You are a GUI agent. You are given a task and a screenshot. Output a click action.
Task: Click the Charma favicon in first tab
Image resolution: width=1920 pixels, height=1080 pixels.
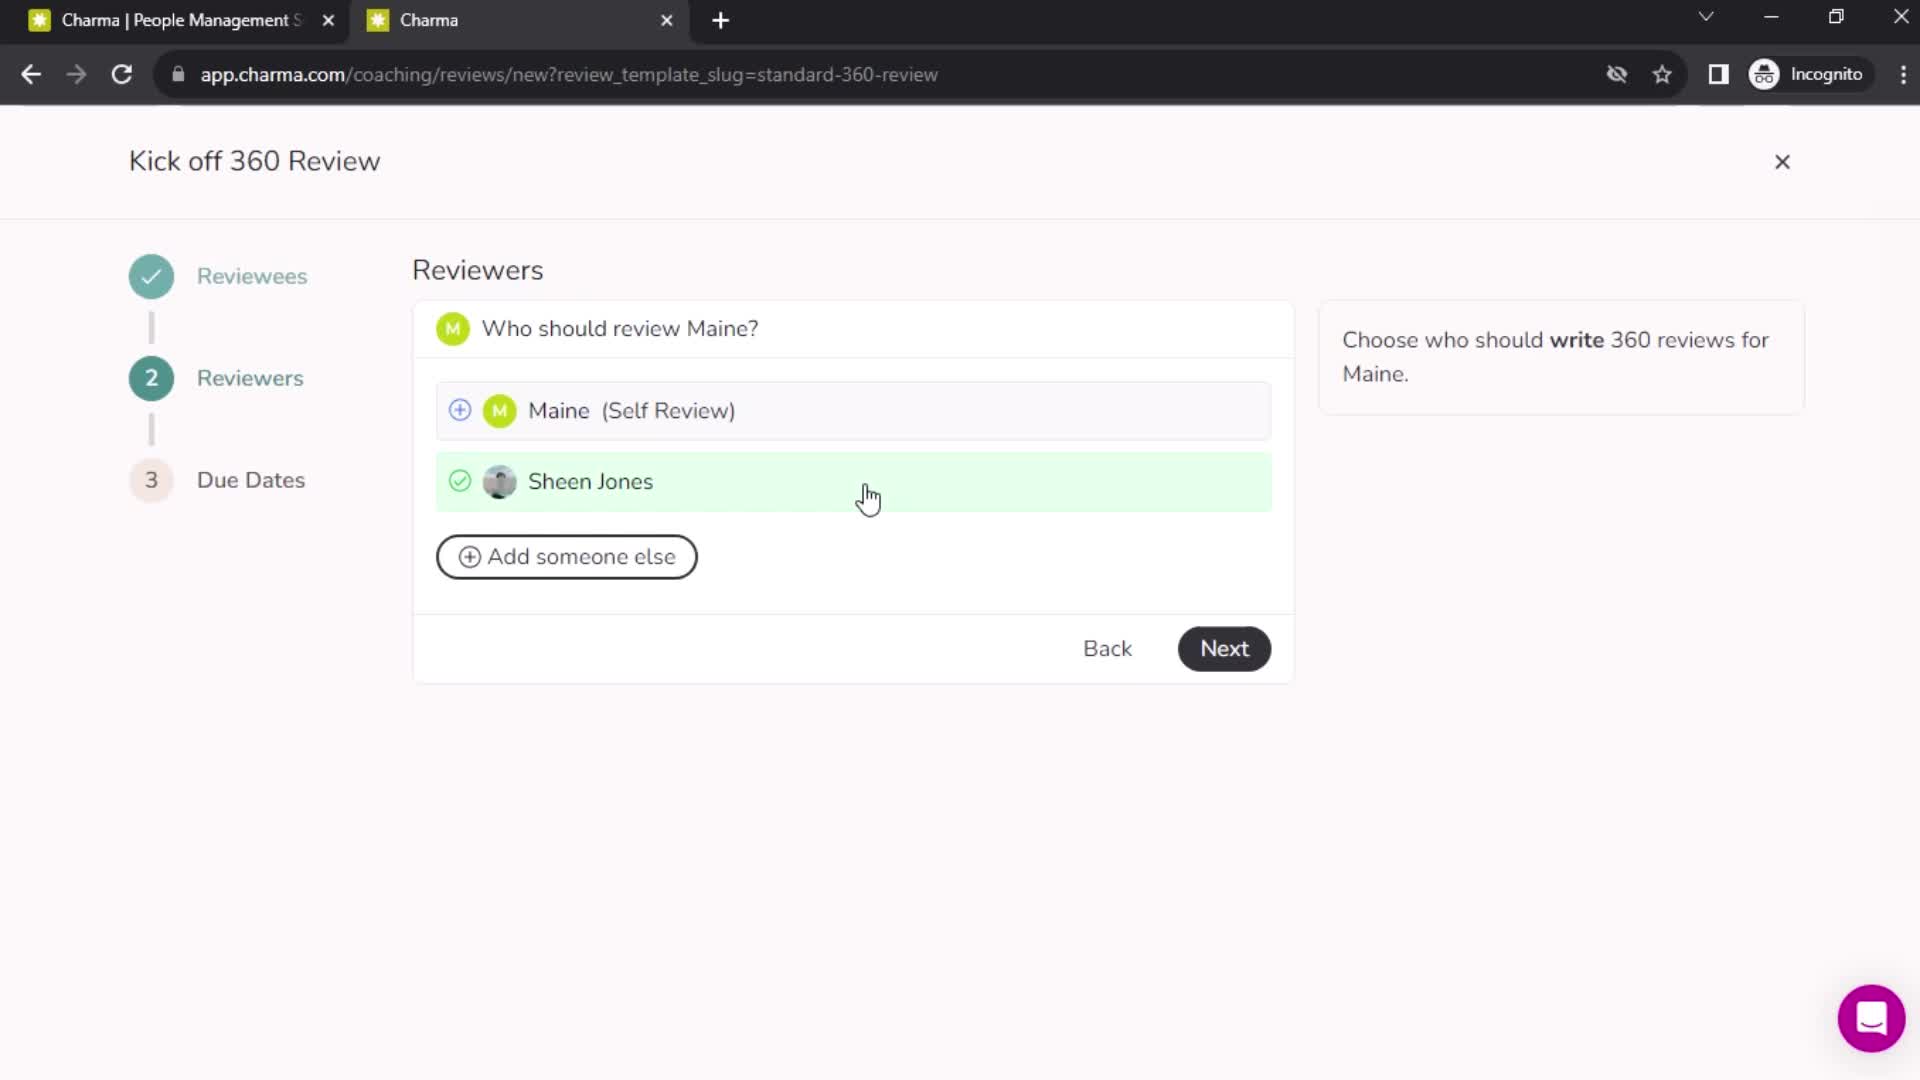pyautogui.click(x=38, y=20)
